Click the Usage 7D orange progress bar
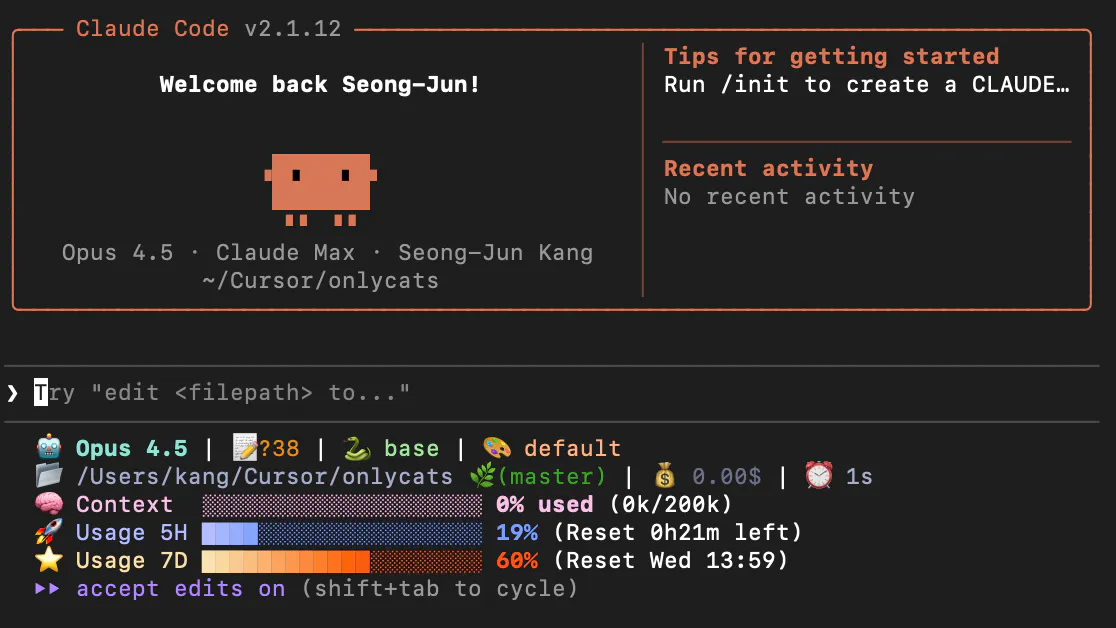 [342, 561]
